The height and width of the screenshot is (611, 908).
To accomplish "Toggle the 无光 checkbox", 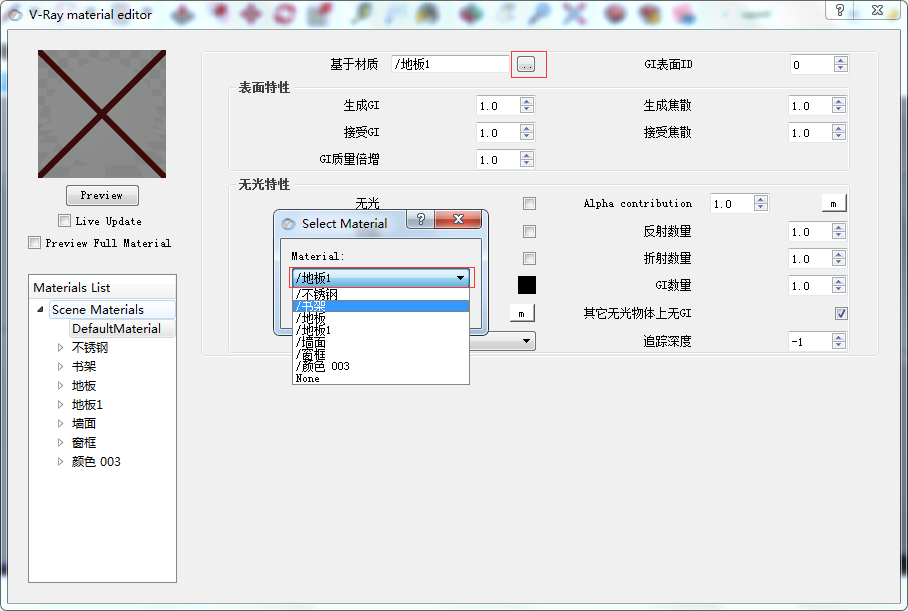I will pyautogui.click(x=529, y=203).
